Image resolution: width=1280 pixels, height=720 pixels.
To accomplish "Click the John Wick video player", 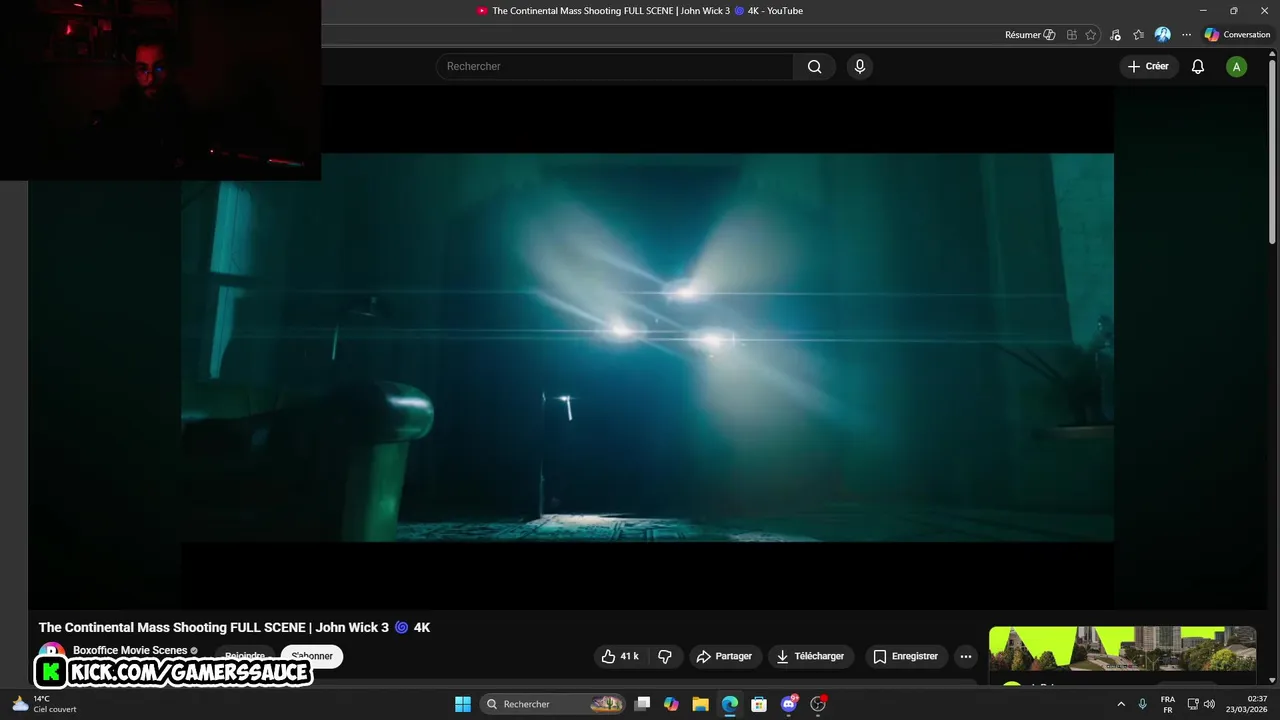I will tap(647, 347).
